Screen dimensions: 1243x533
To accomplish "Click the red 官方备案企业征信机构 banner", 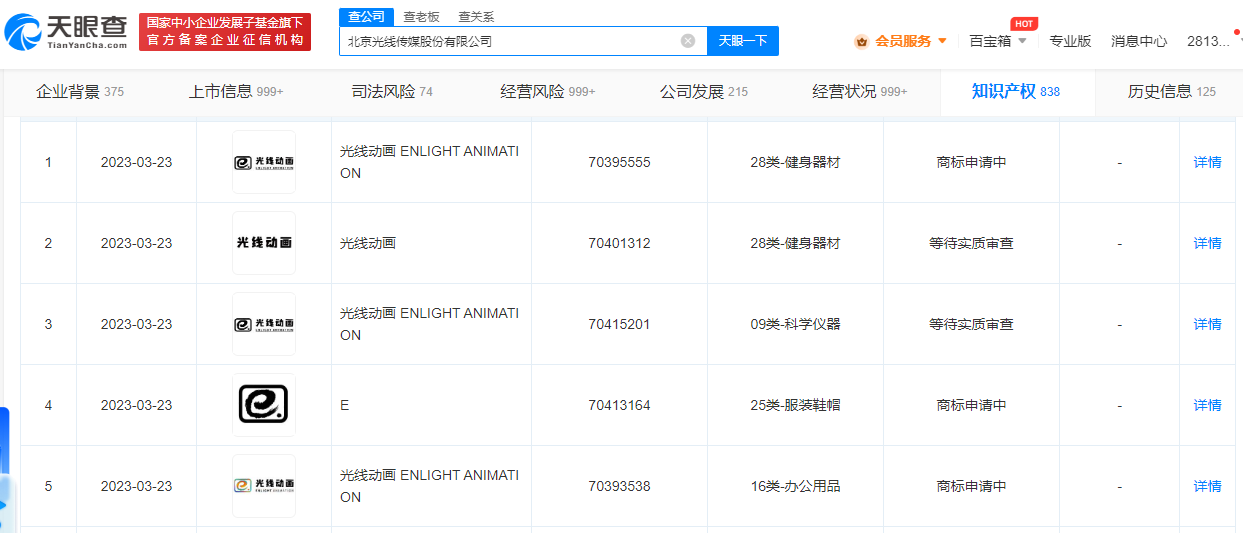I will 225,32.
